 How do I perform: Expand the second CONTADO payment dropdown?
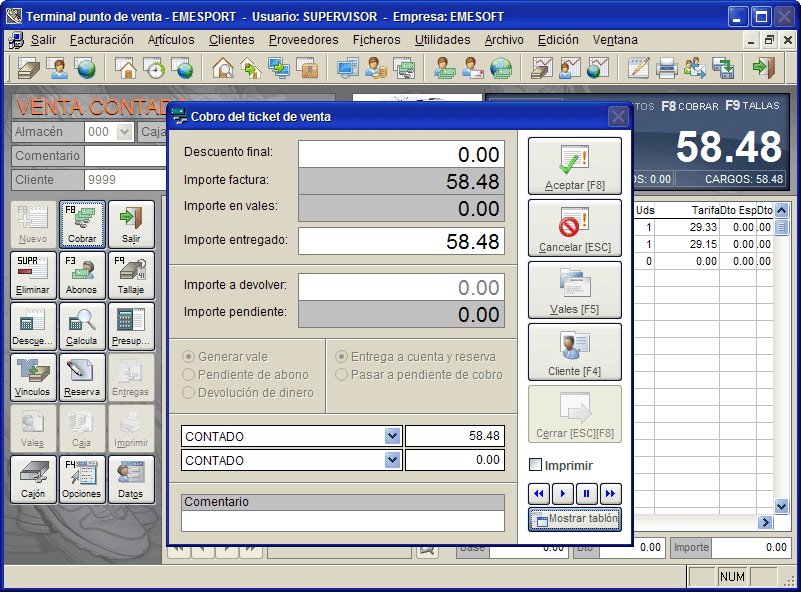pyautogui.click(x=392, y=460)
